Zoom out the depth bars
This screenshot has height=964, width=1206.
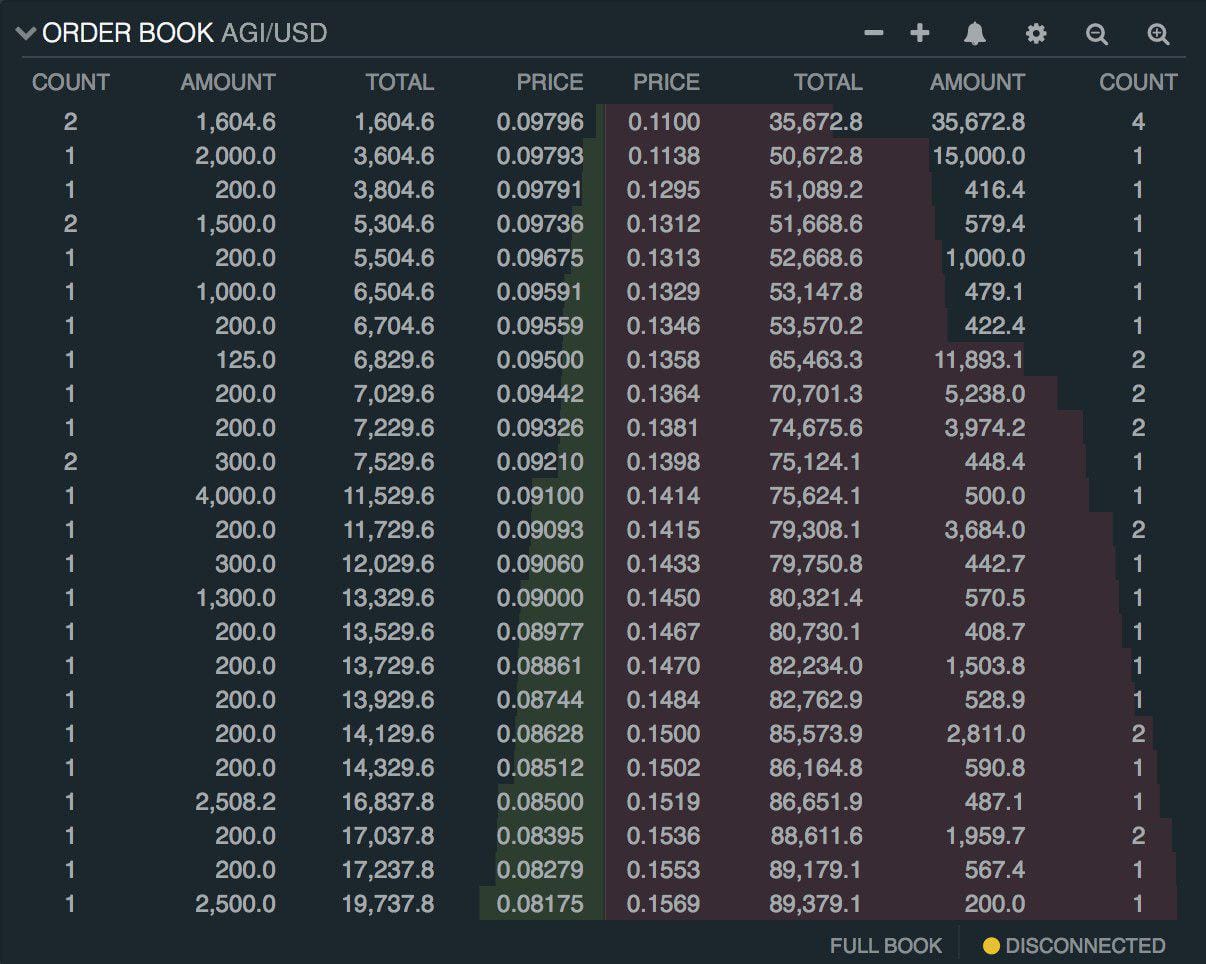click(1097, 34)
